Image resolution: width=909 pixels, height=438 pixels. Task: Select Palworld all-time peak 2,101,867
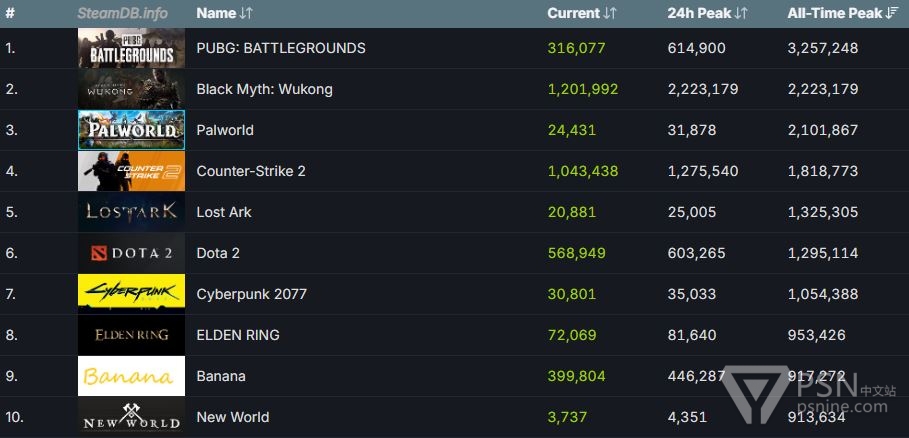pos(823,130)
